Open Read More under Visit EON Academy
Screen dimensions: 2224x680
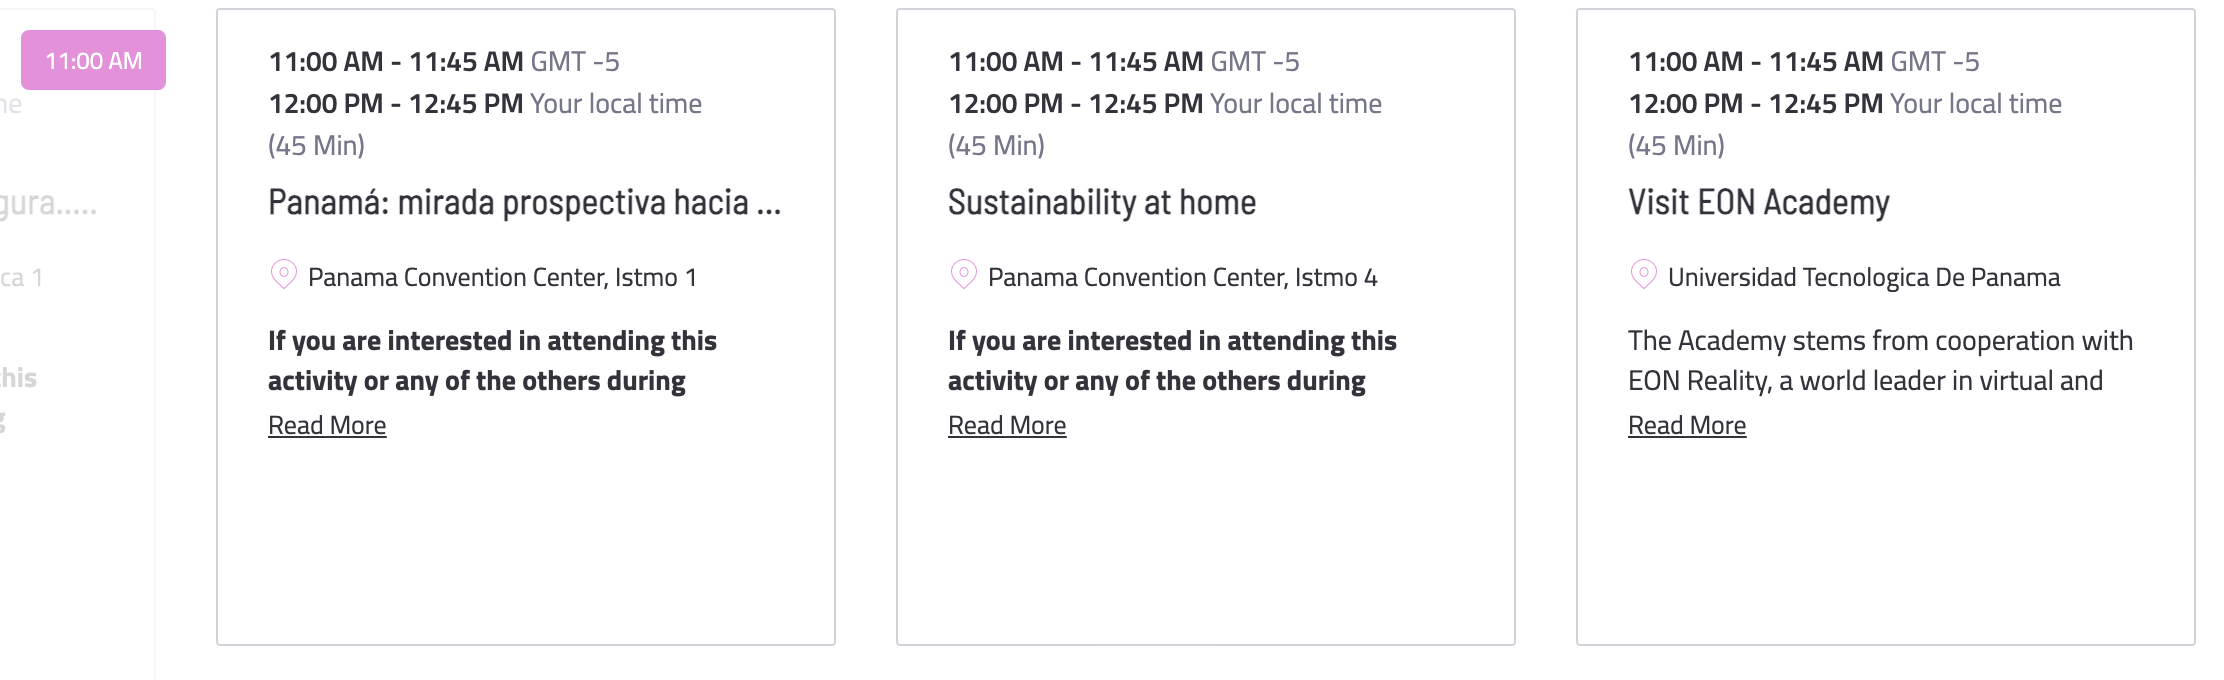(x=1687, y=425)
